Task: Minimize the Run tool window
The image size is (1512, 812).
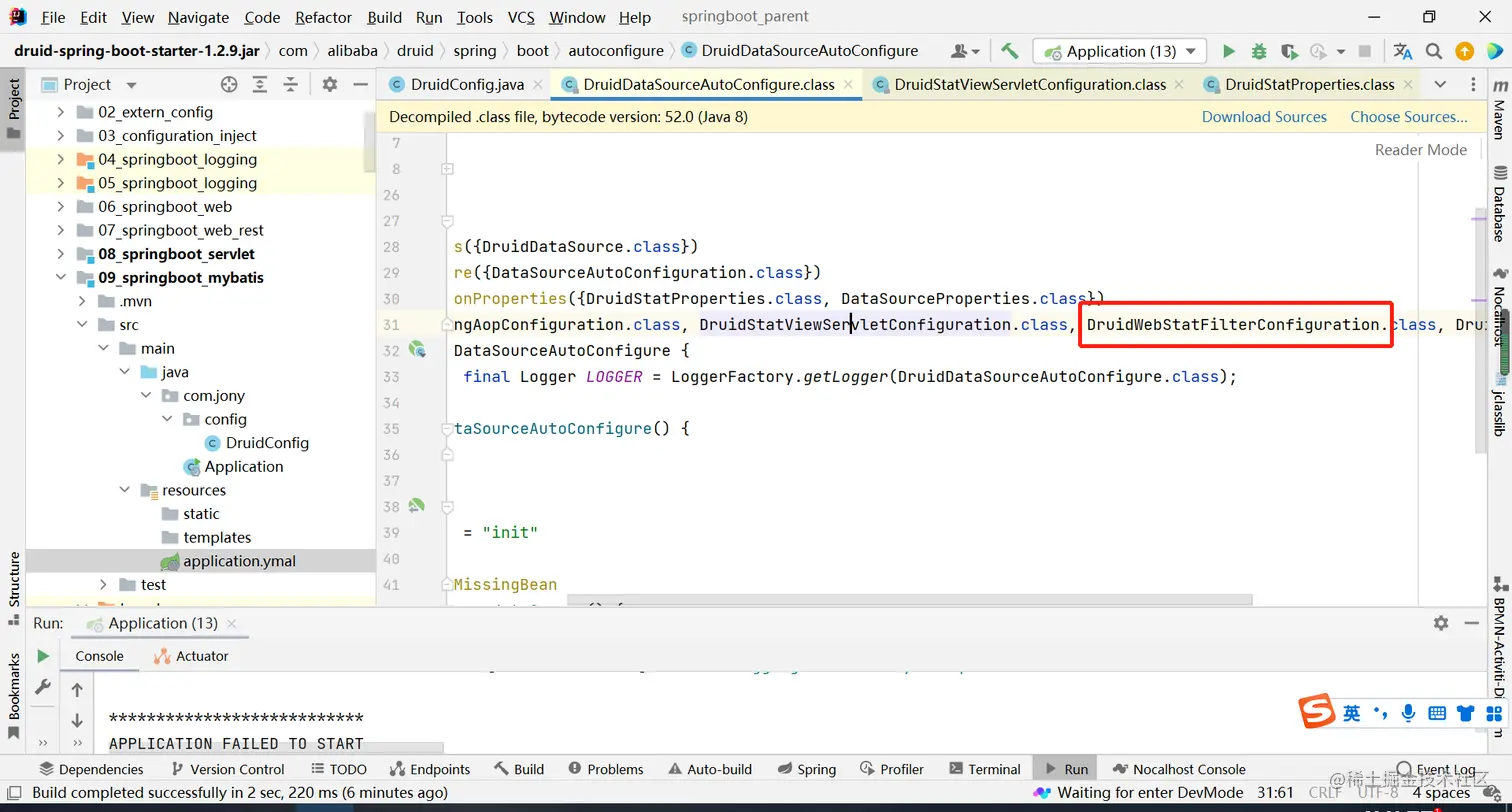Action: 1473,623
